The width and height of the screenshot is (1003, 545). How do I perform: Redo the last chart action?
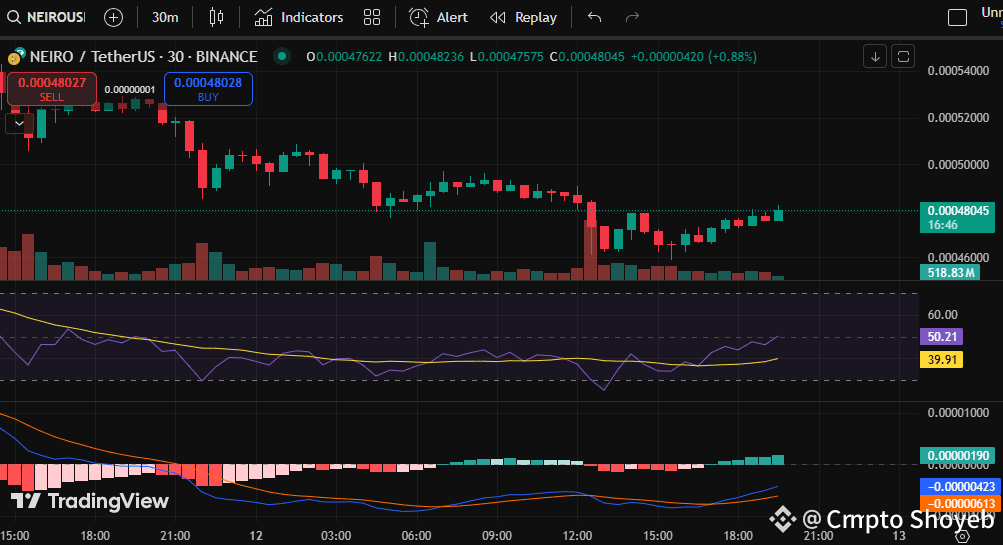(x=632, y=17)
